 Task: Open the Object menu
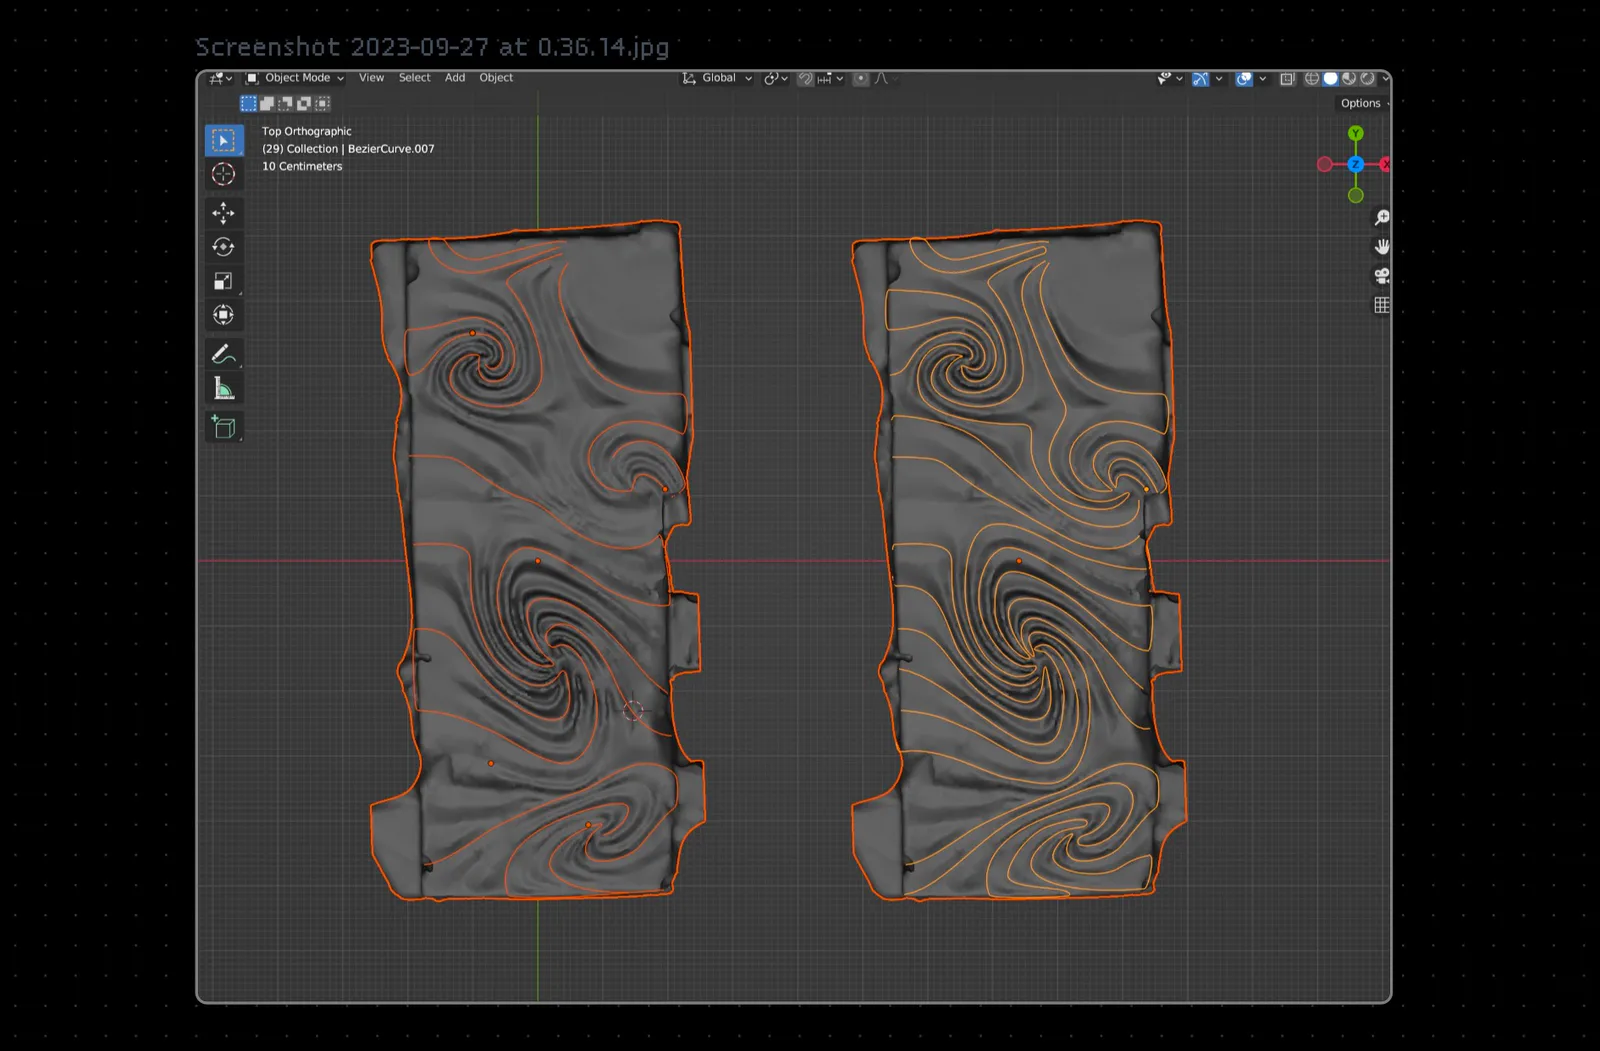click(496, 78)
